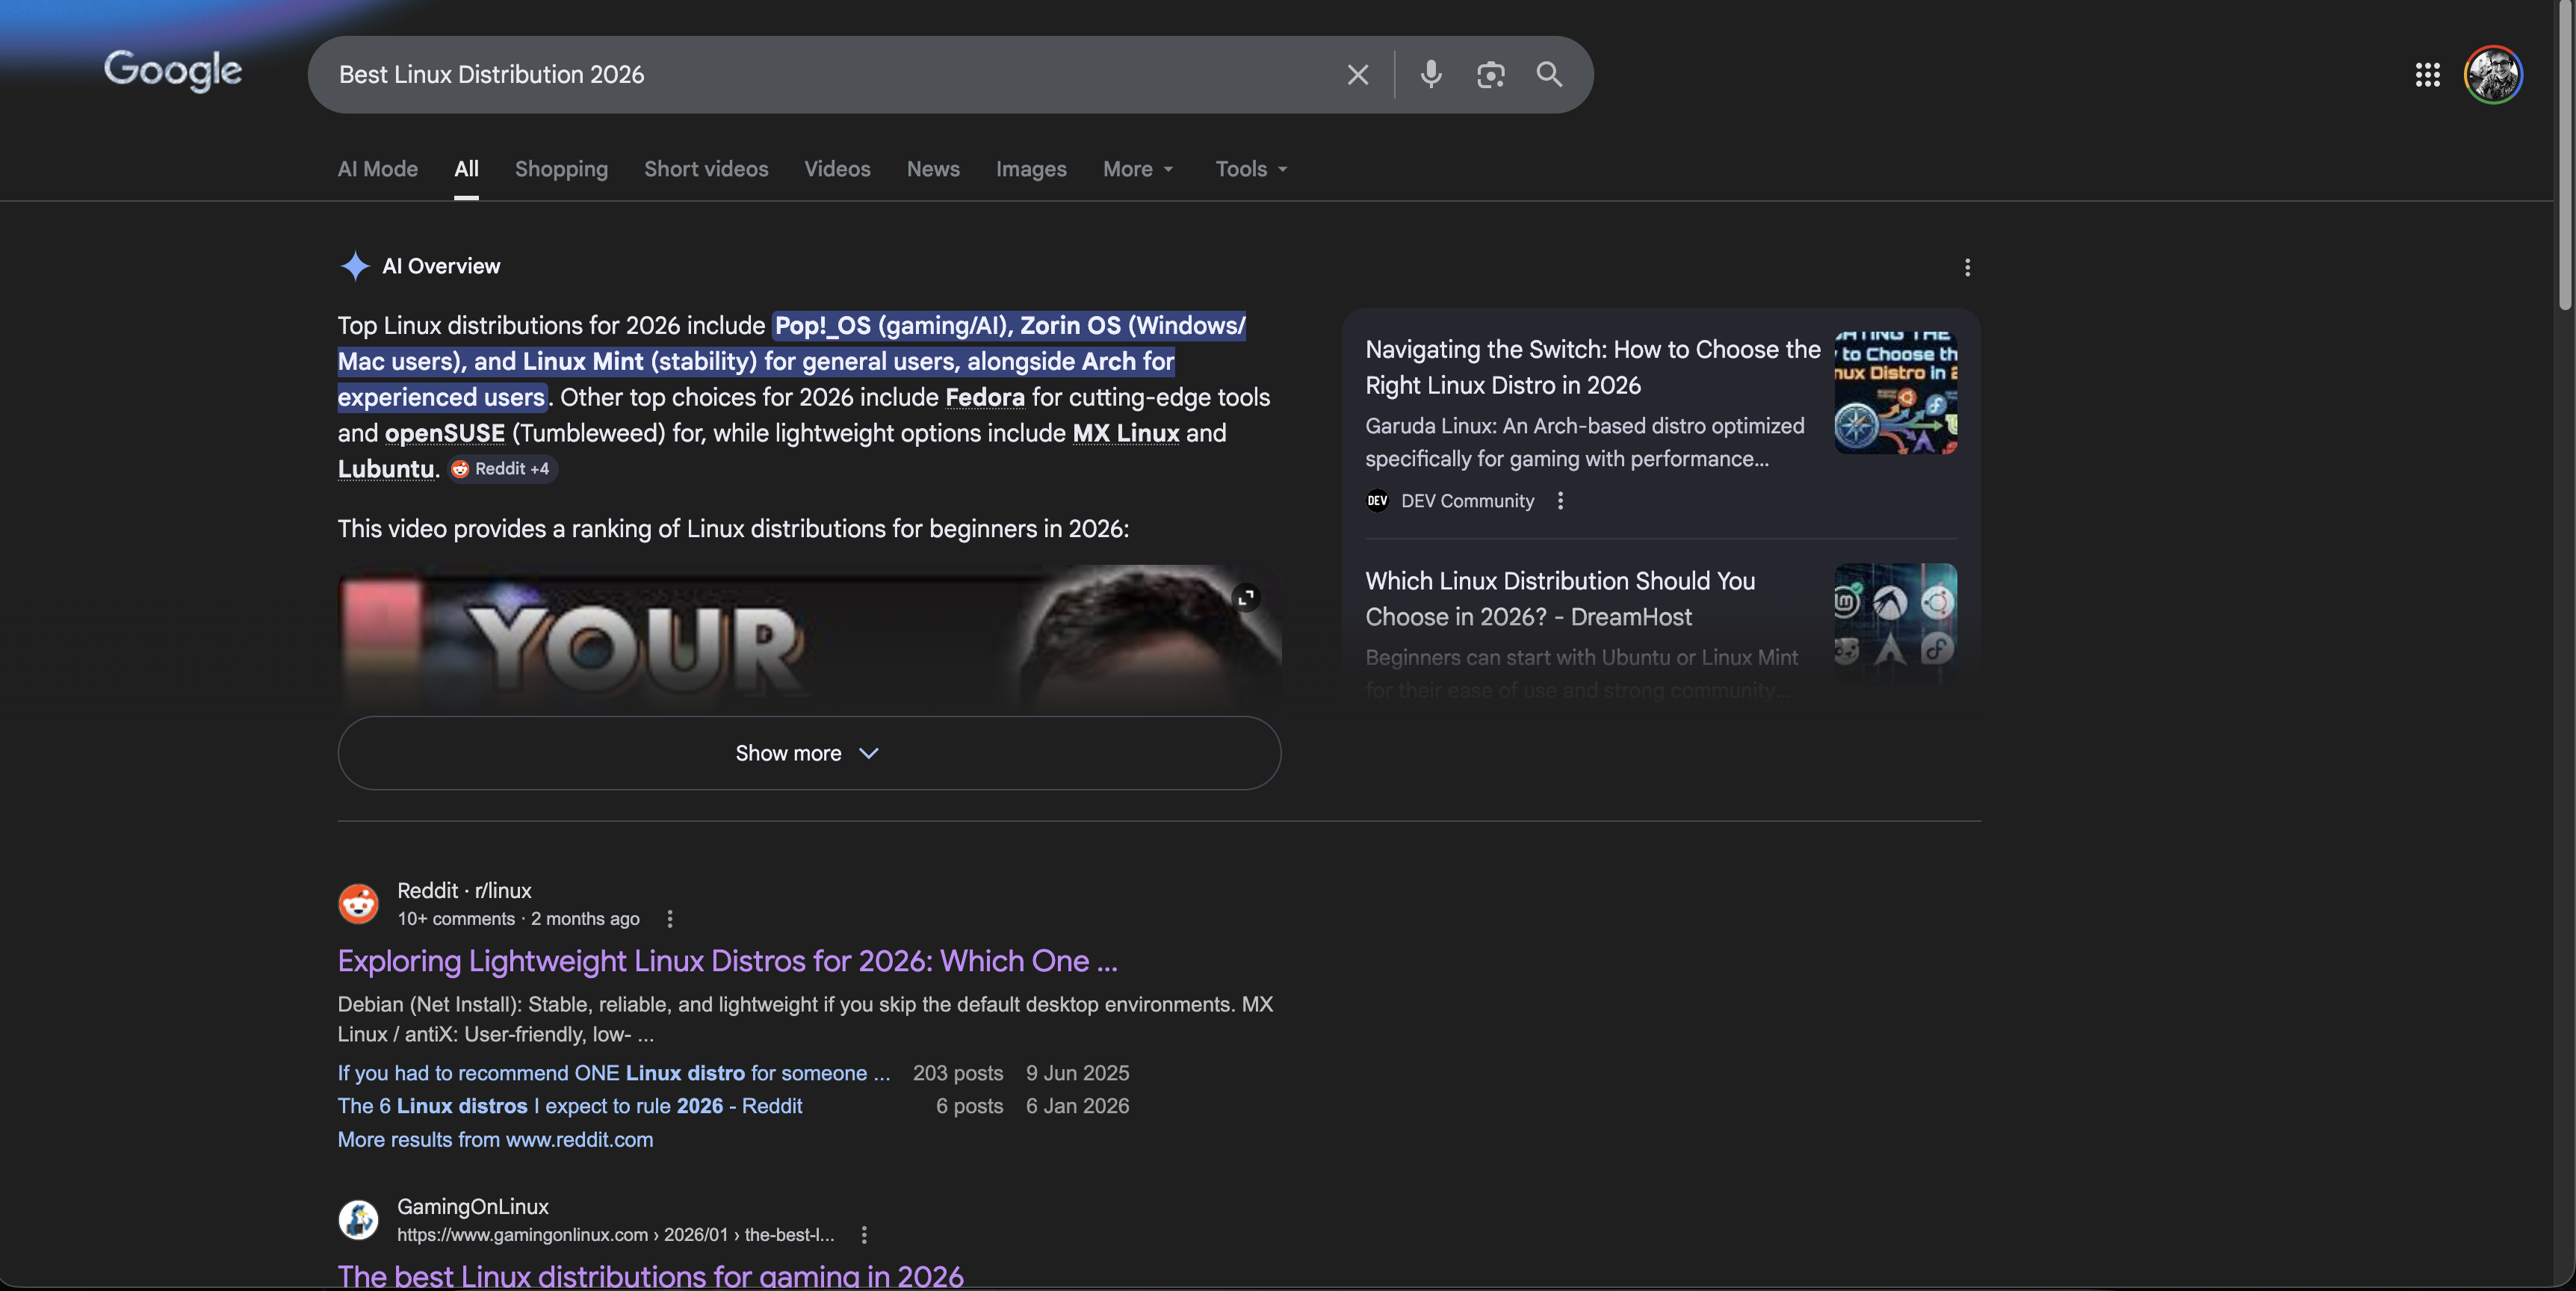Click the user profile avatar picture
Viewport: 2576px width, 1291px height.
[2493, 74]
